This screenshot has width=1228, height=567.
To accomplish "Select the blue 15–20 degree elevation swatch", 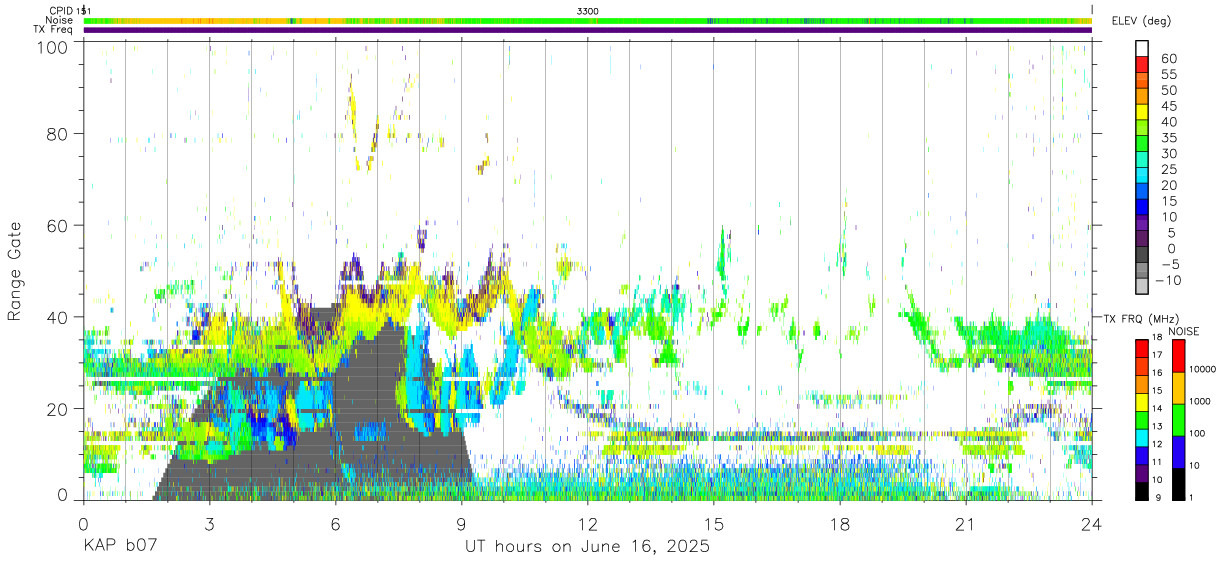I will (x=1142, y=193).
